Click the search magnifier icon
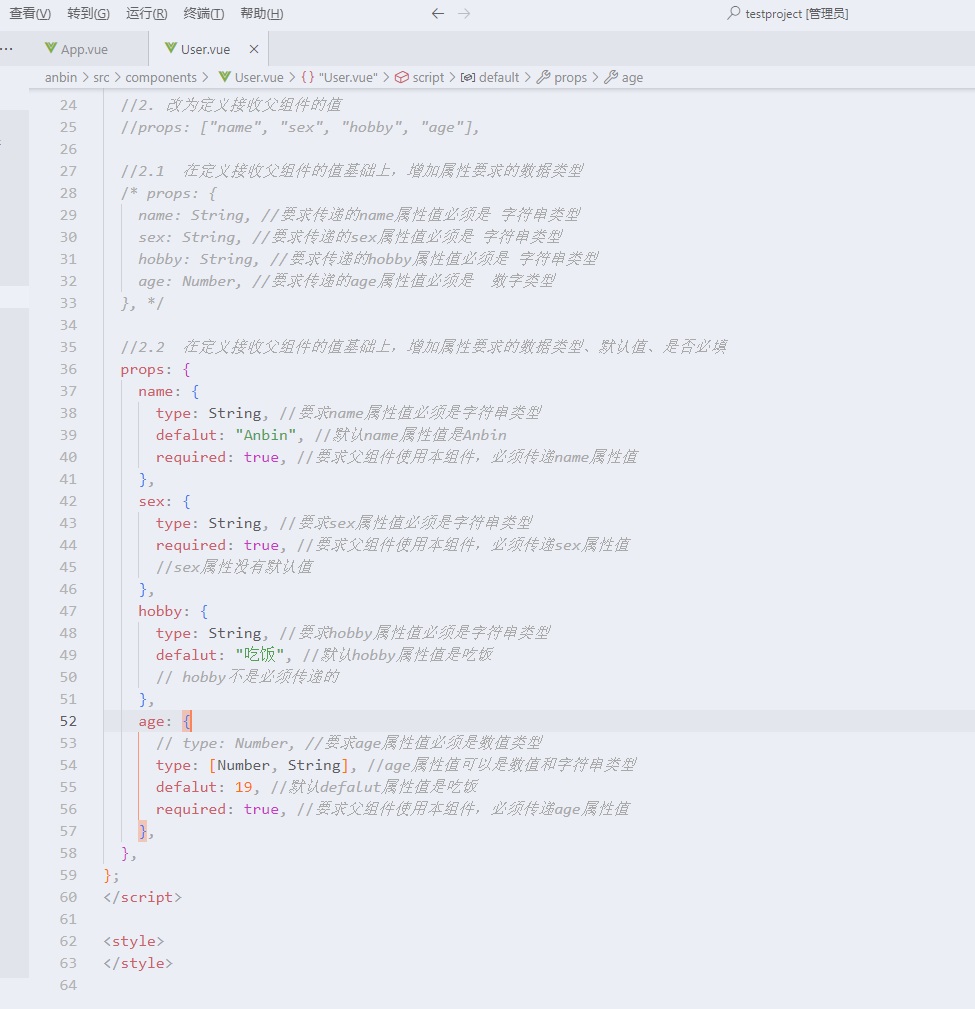 (x=733, y=13)
